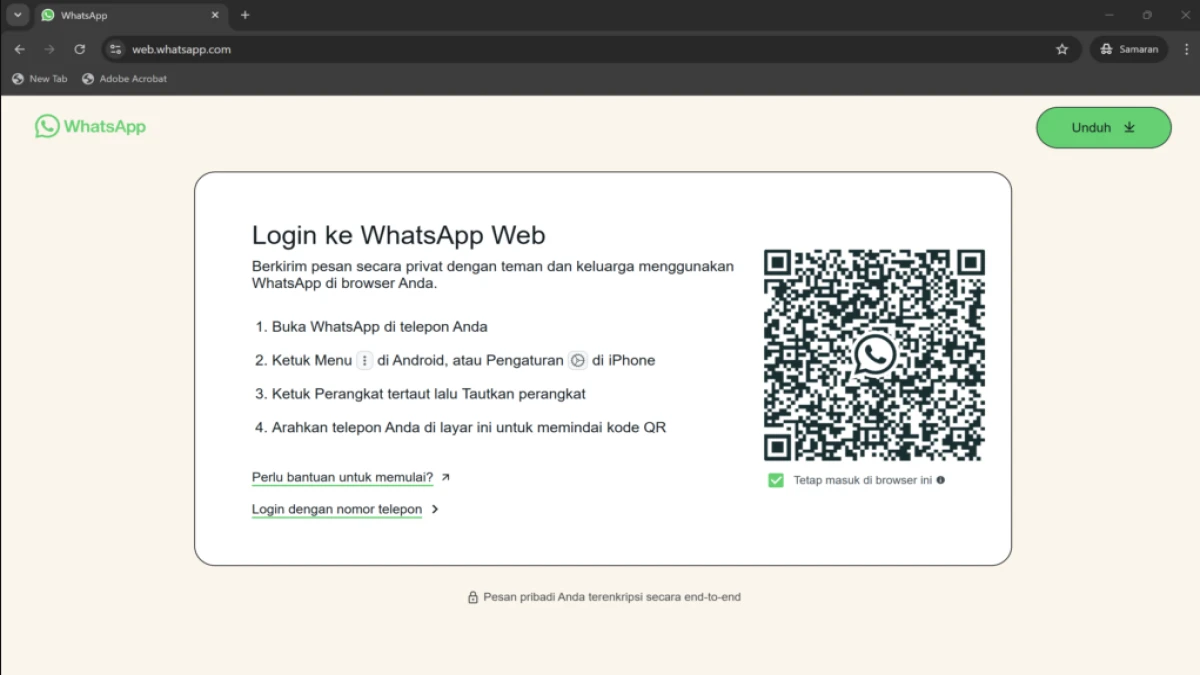The height and width of the screenshot is (675, 1200).
Task: Click 'Login ke WhatsApp Web' heading
Action: [x=399, y=235]
